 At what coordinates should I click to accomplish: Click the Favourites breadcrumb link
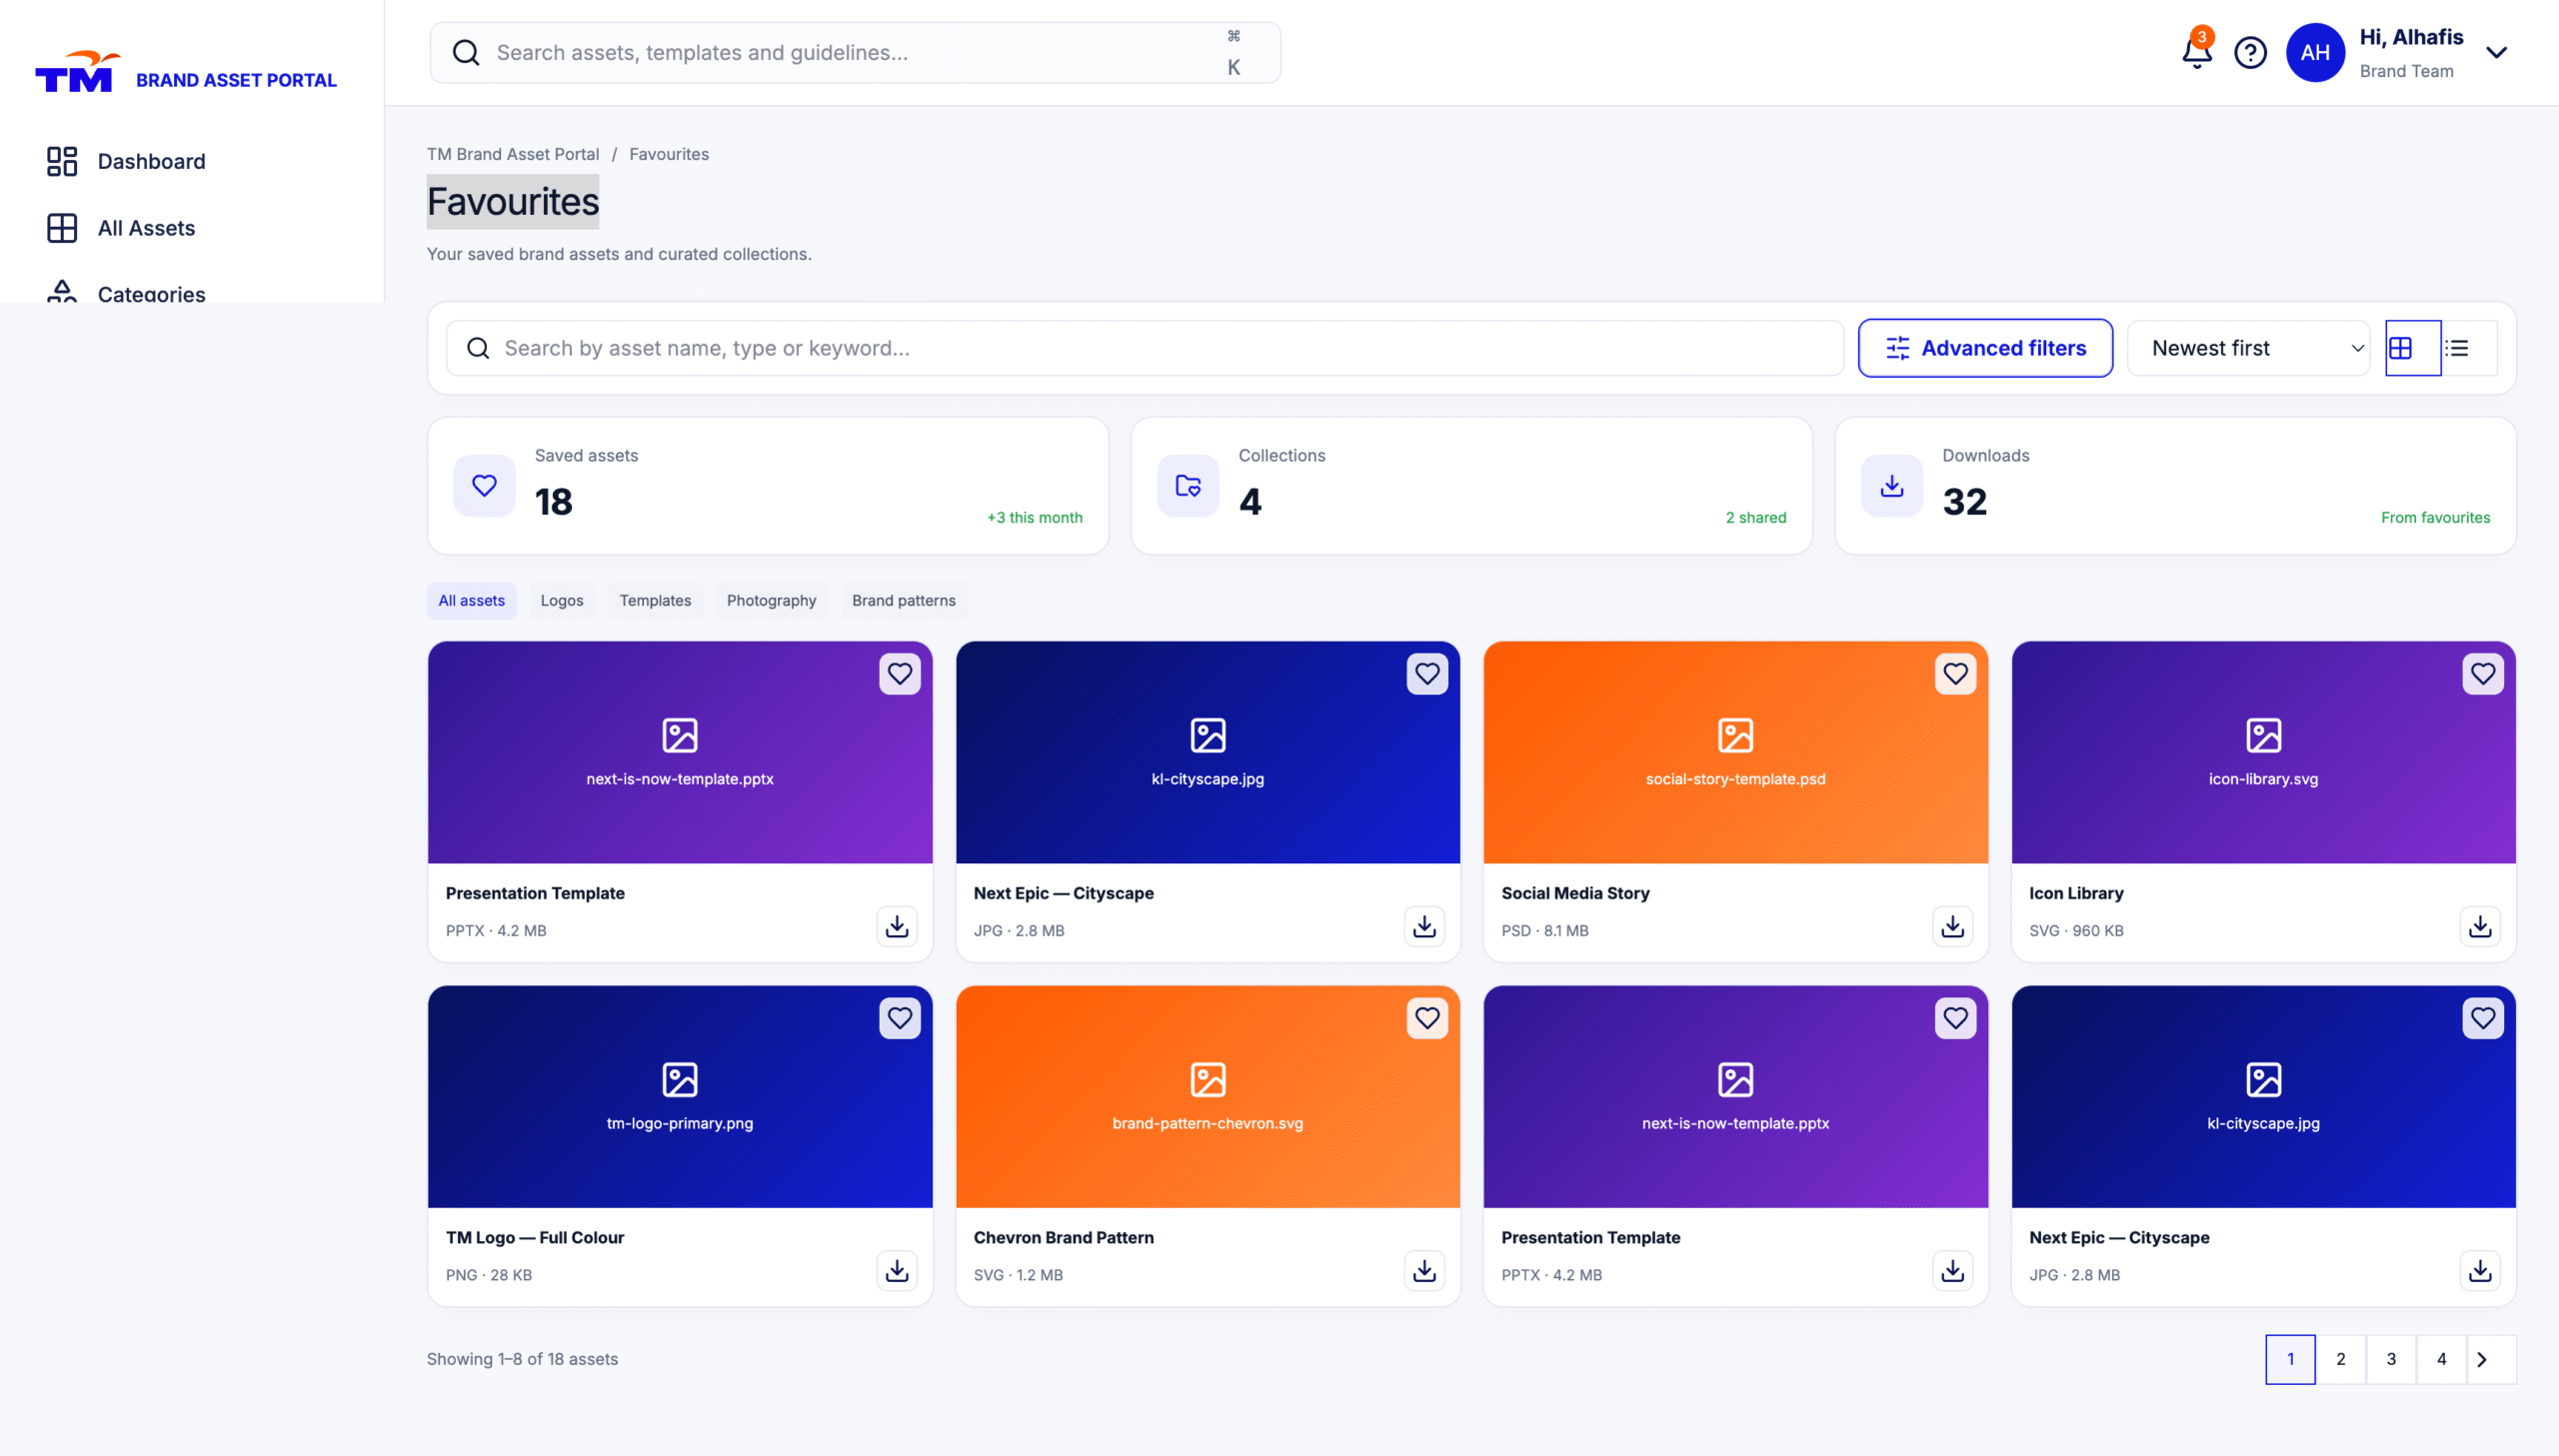point(668,154)
